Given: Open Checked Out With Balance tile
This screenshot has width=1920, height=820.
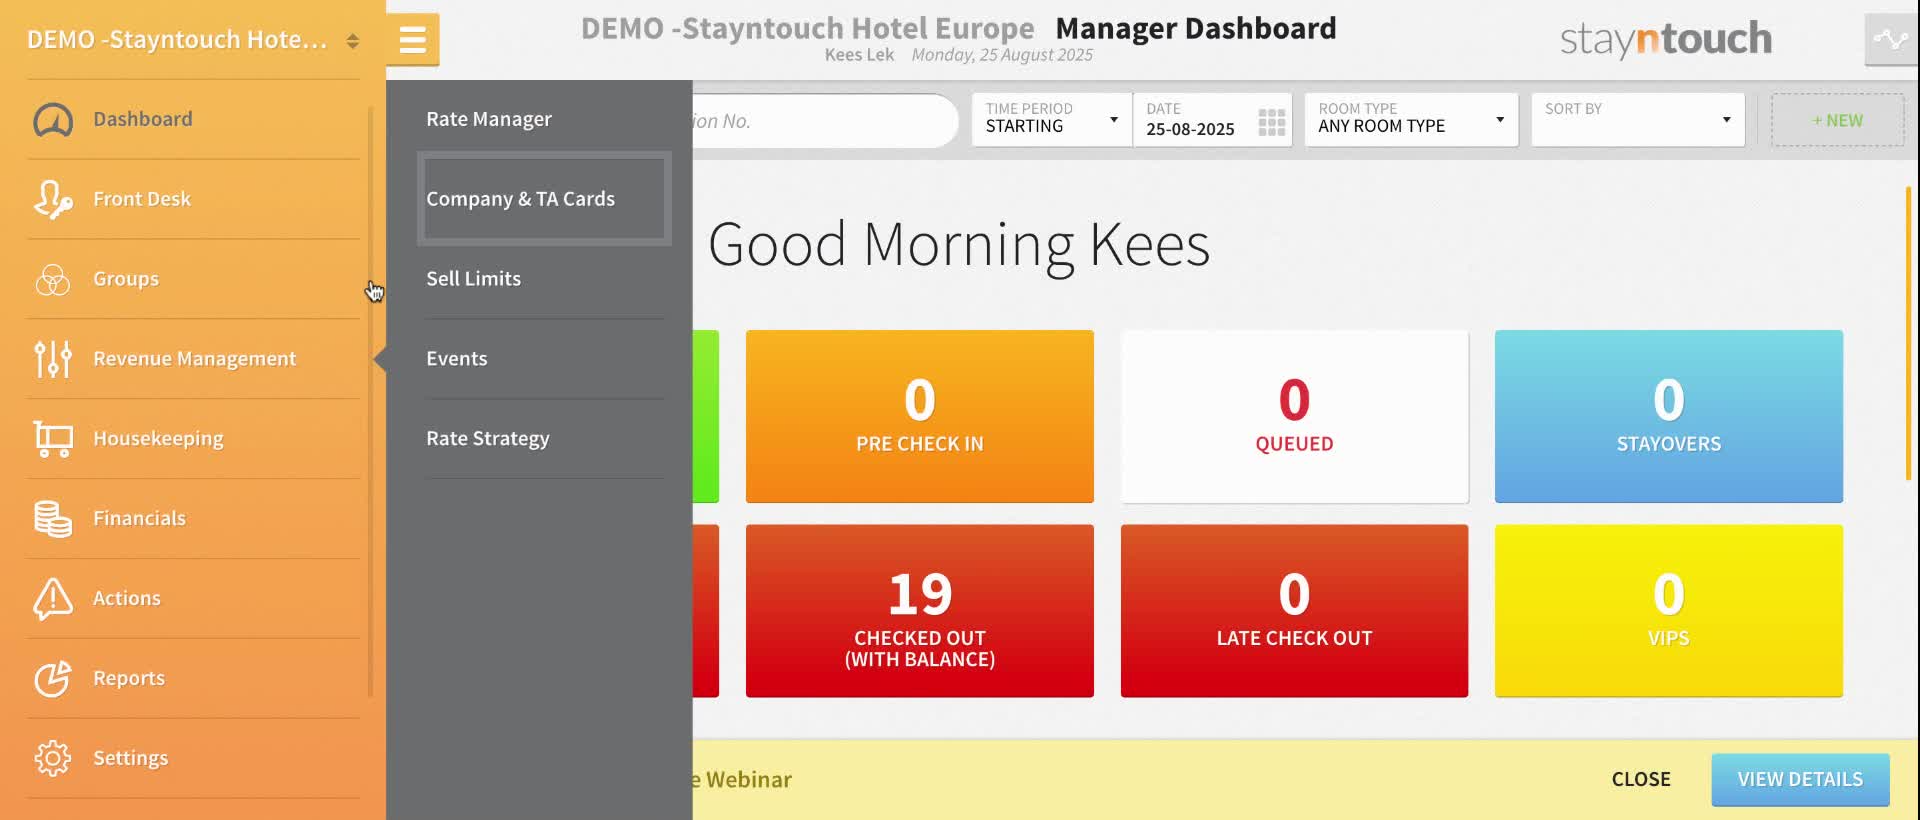Looking at the screenshot, I should pyautogui.click(x=920, y=611).
